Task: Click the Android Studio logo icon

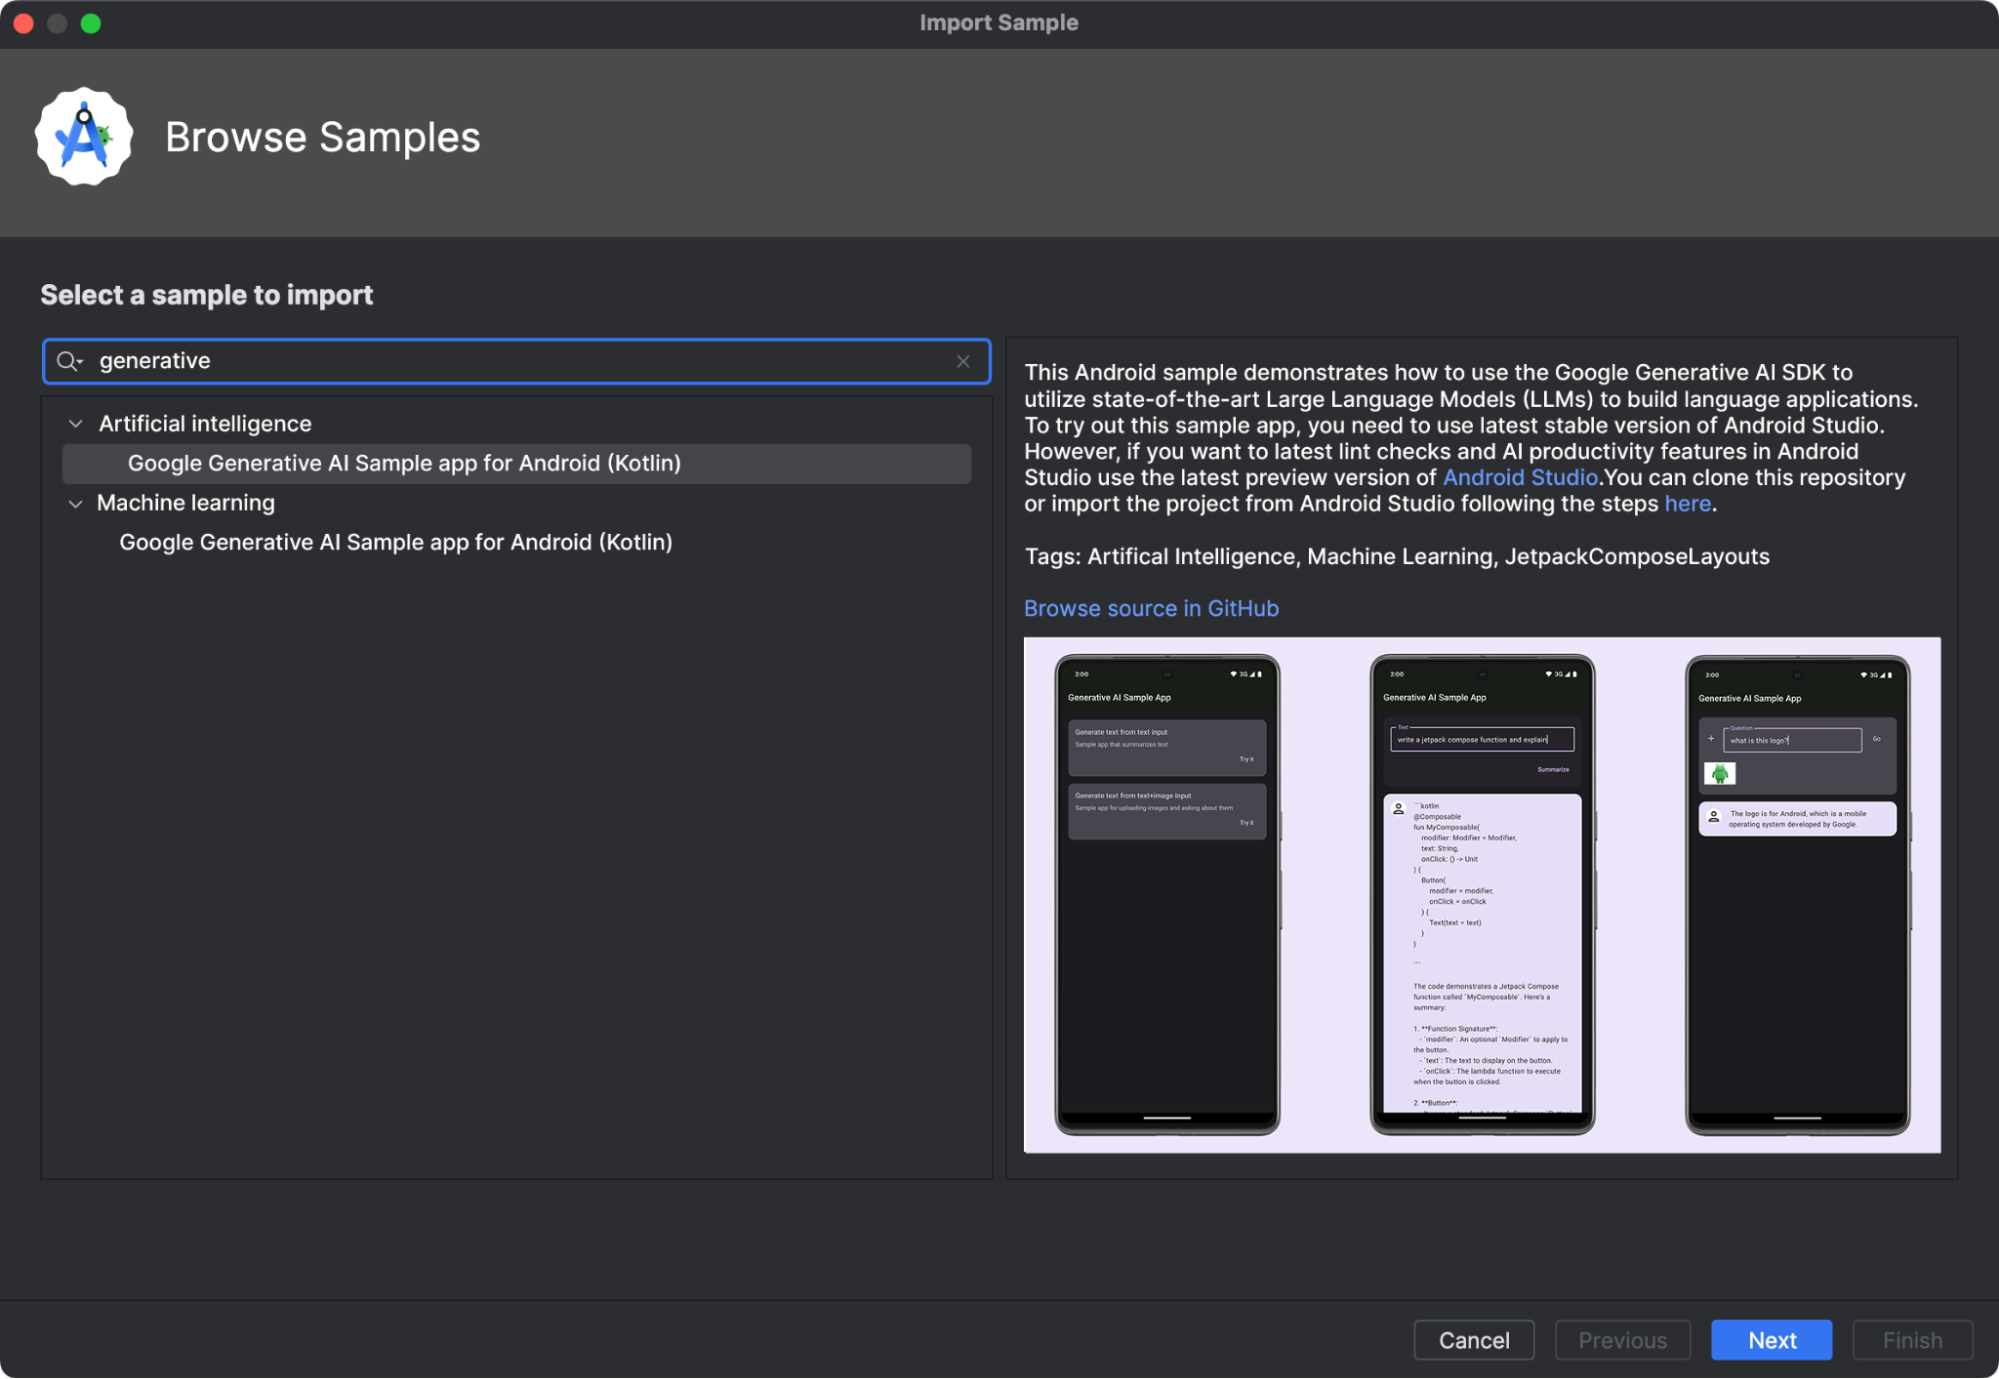Action: 84,137
